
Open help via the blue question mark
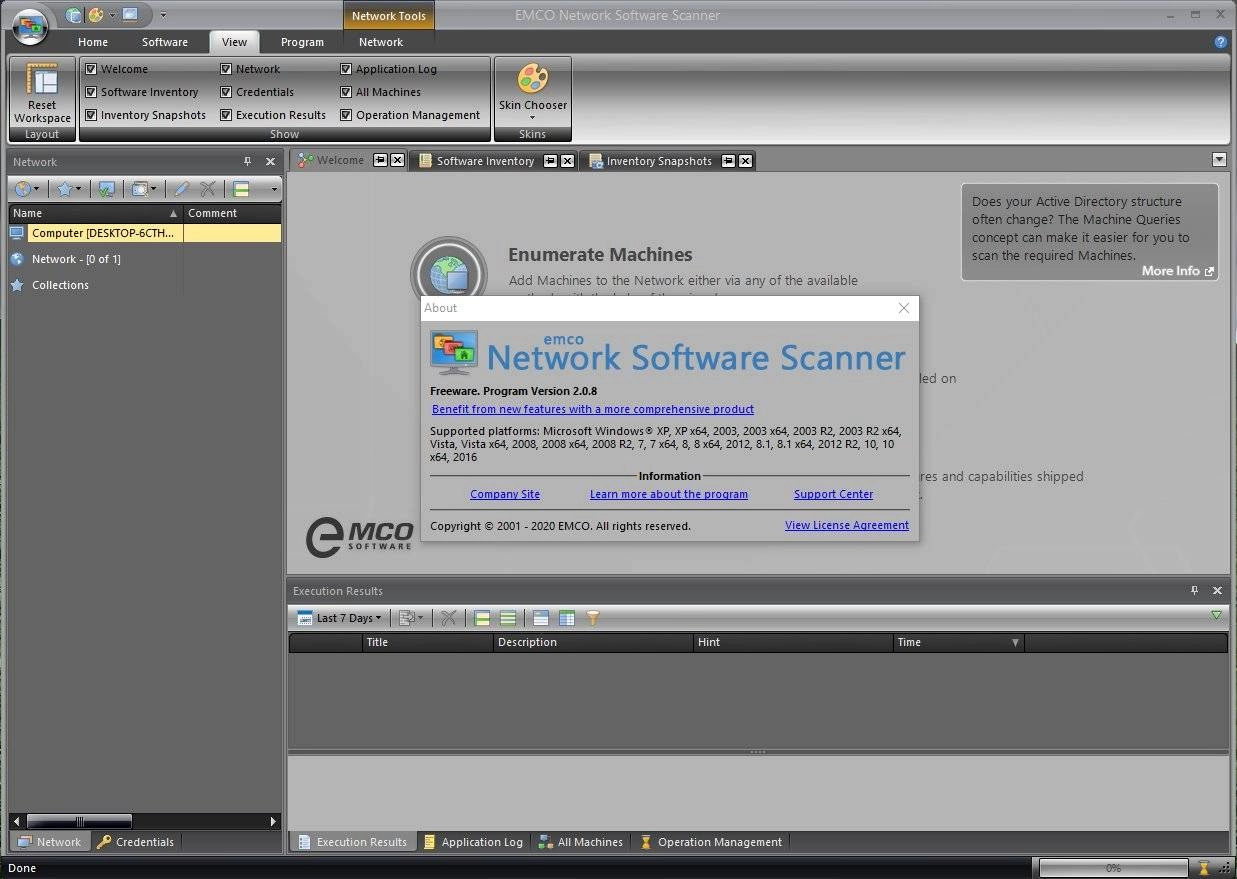coord(1221,42)
